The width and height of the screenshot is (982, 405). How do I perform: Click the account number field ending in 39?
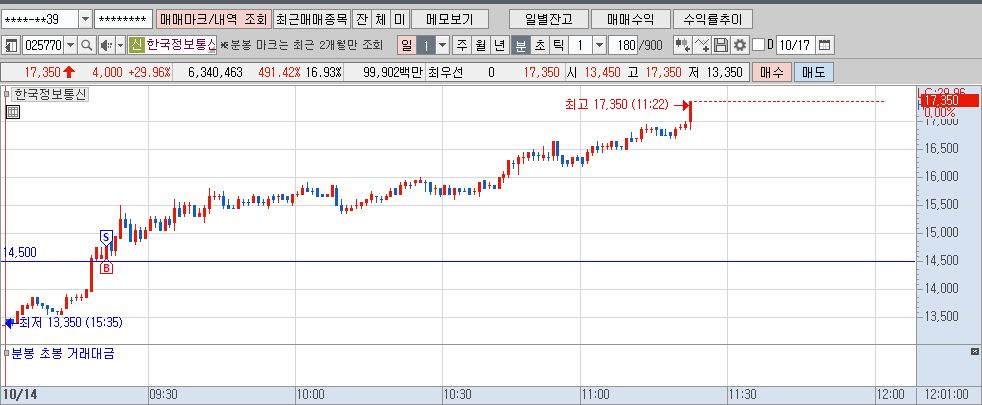tap(40, 19)
